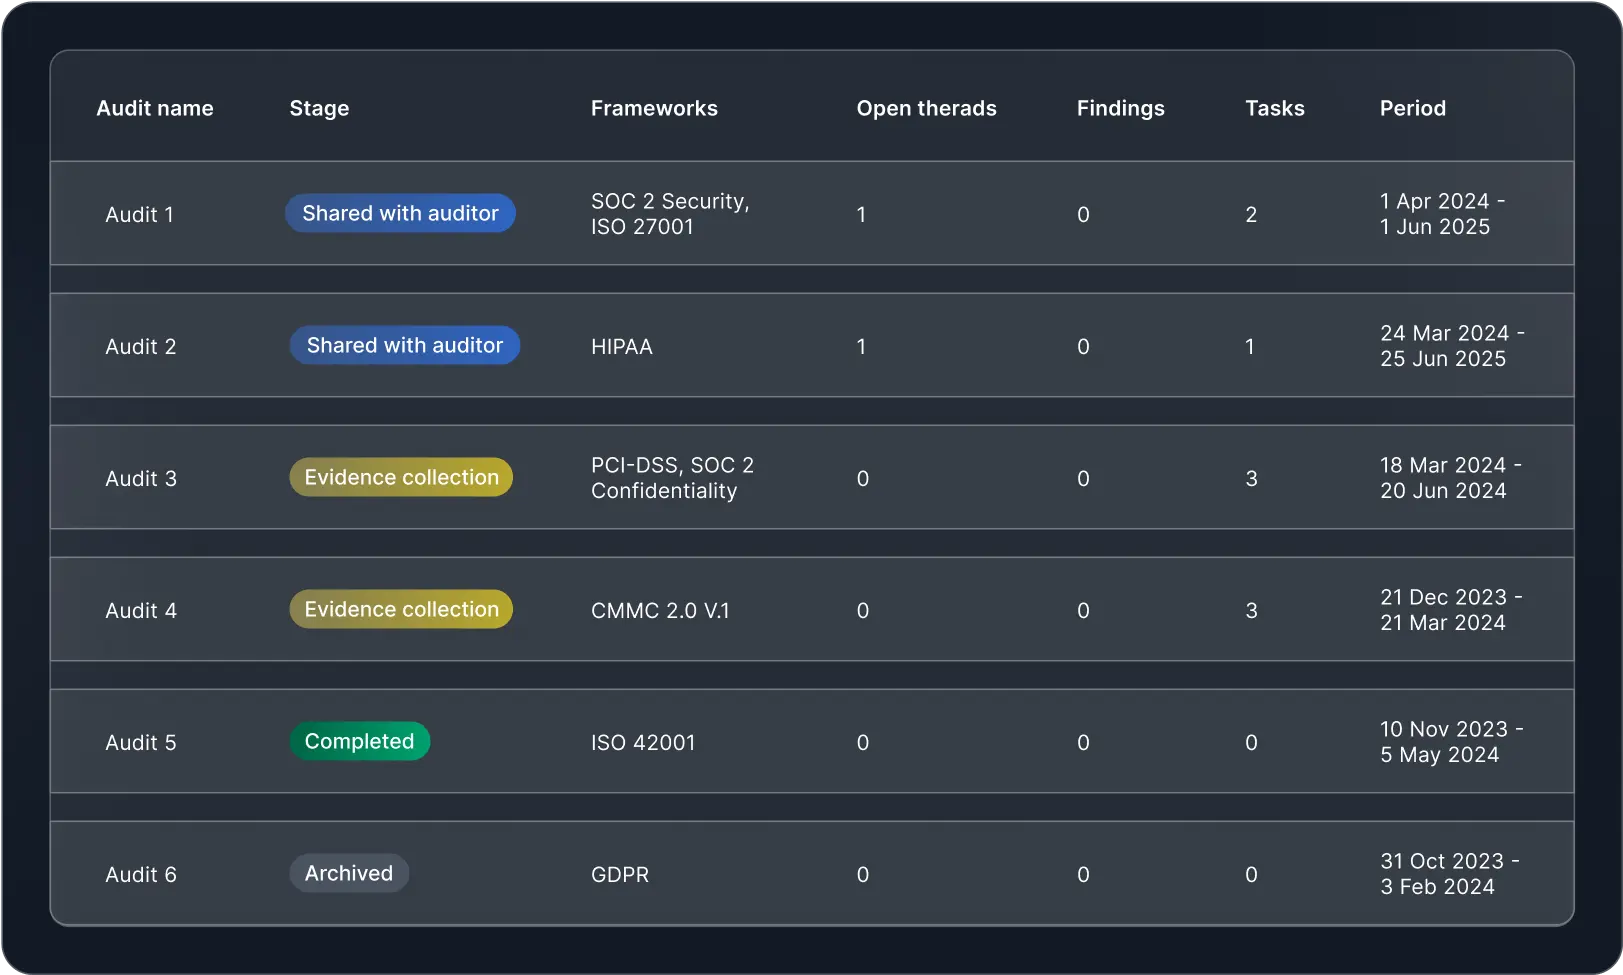Click Audit 3's open threads count
Viewport: 1623px width, 975px height.
coord(863,478)
